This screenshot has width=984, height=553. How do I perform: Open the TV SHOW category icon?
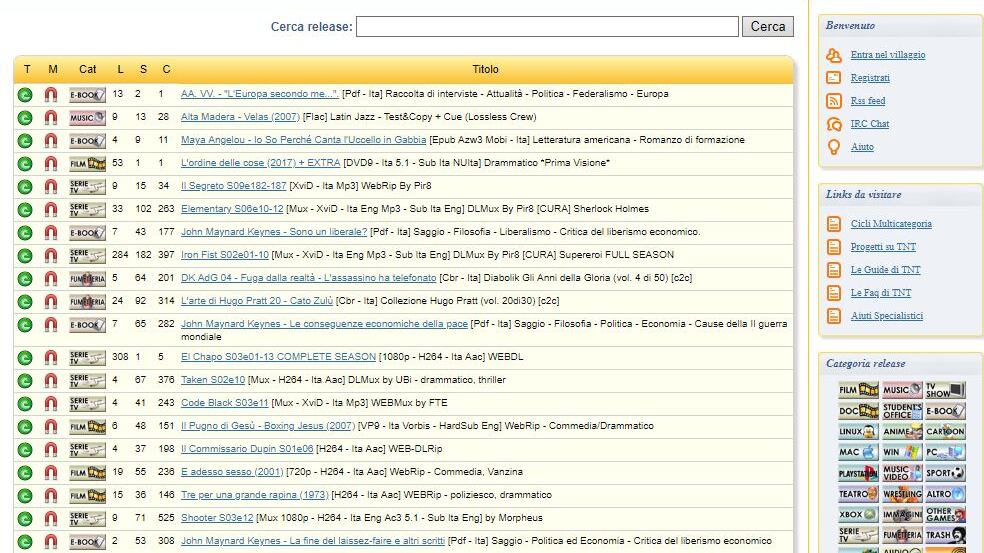tap(945, 390)
